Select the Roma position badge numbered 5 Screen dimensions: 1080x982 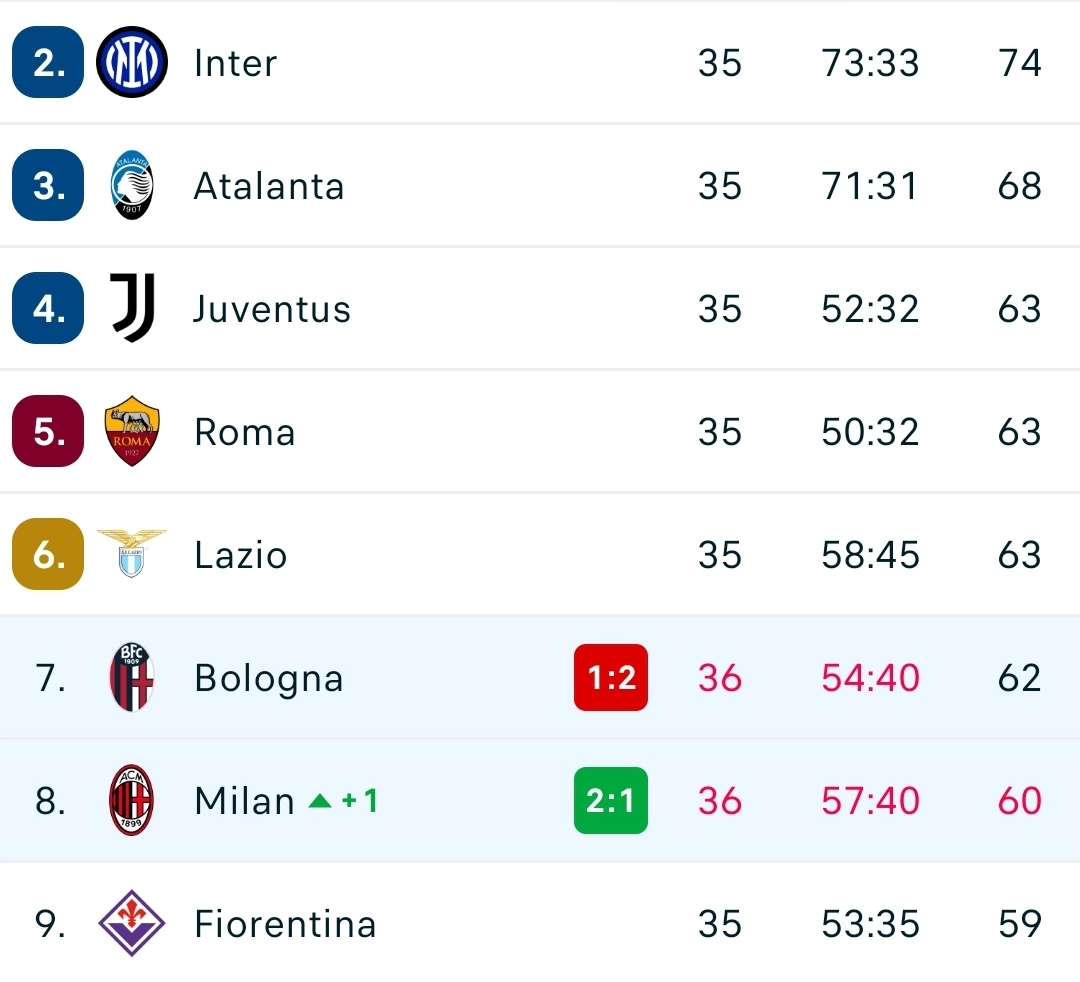47,431
